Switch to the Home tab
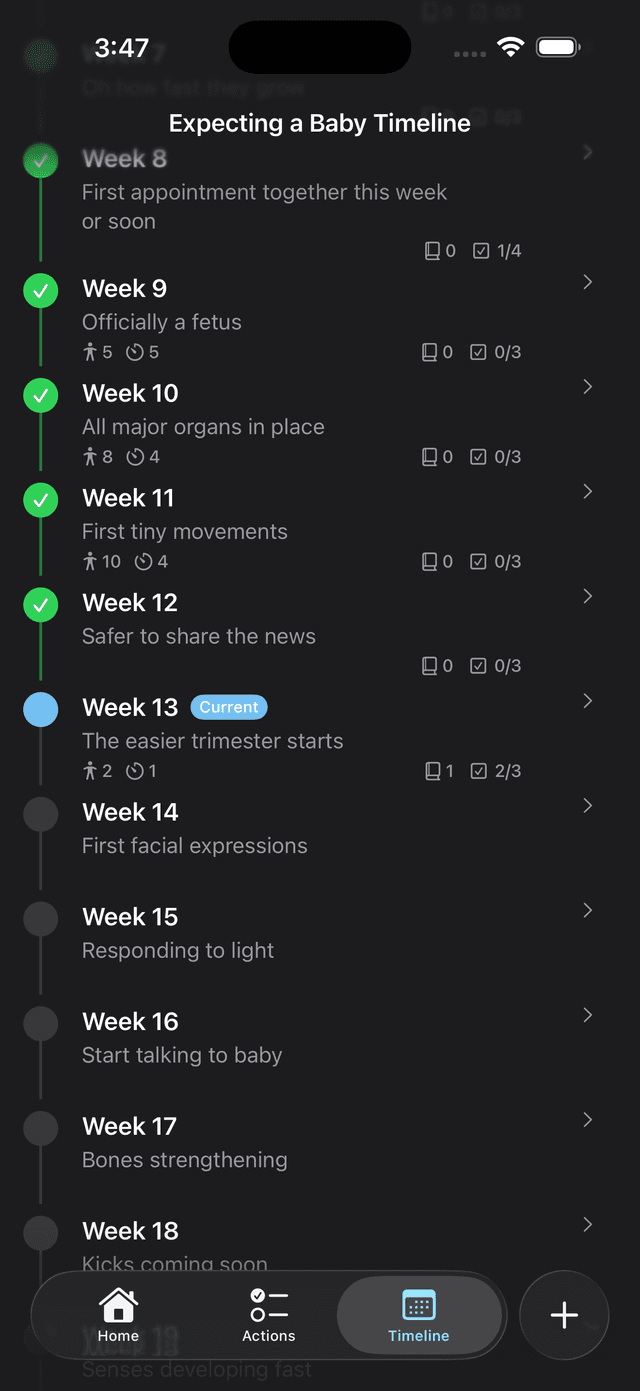640x1391 pixels. pos(117,1315)
